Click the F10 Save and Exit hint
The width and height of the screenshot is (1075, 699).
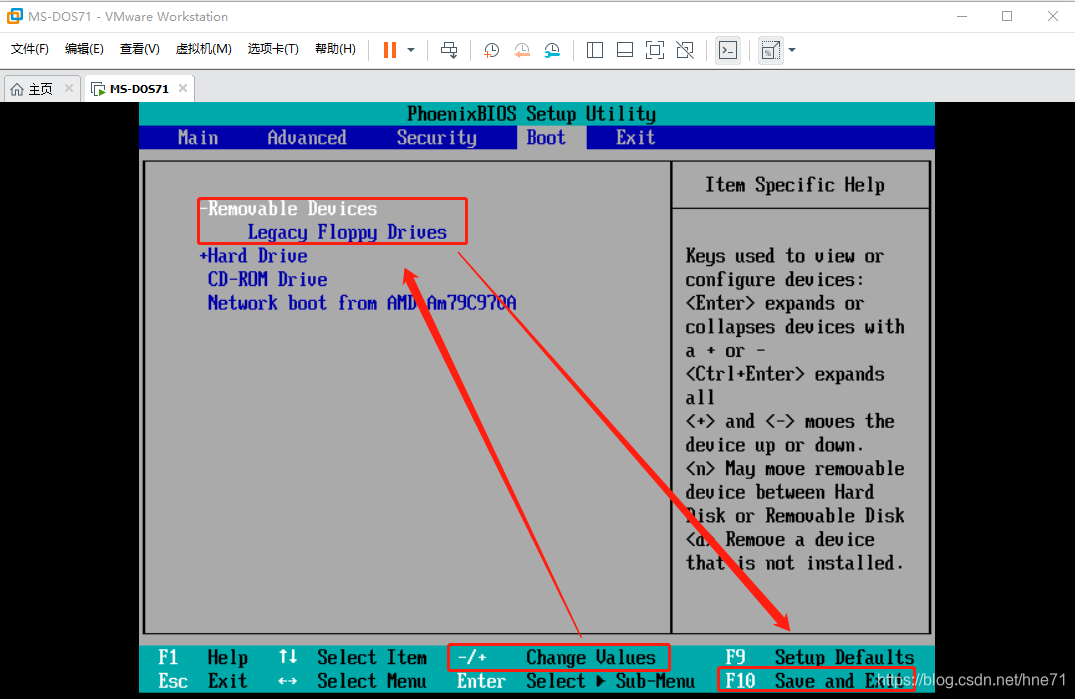816,680
